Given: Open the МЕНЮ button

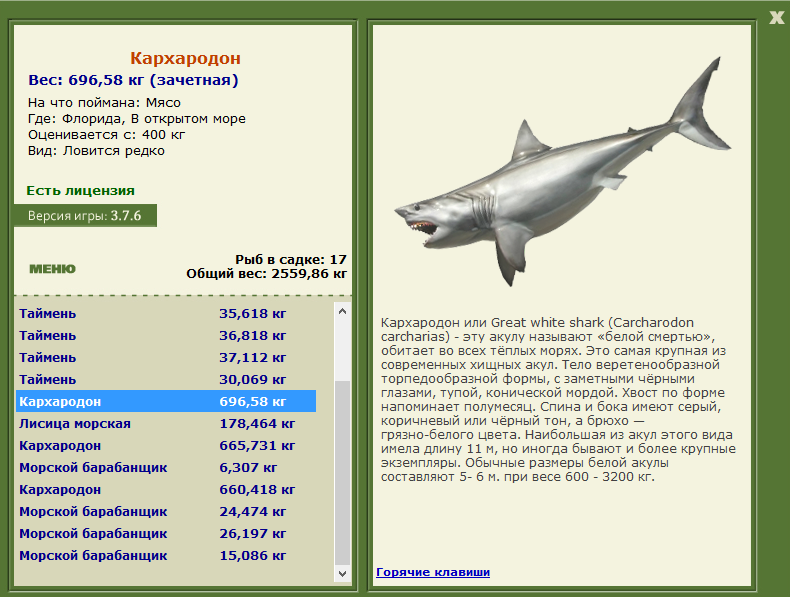Looking at the screenshot, I should pos(52,269).
